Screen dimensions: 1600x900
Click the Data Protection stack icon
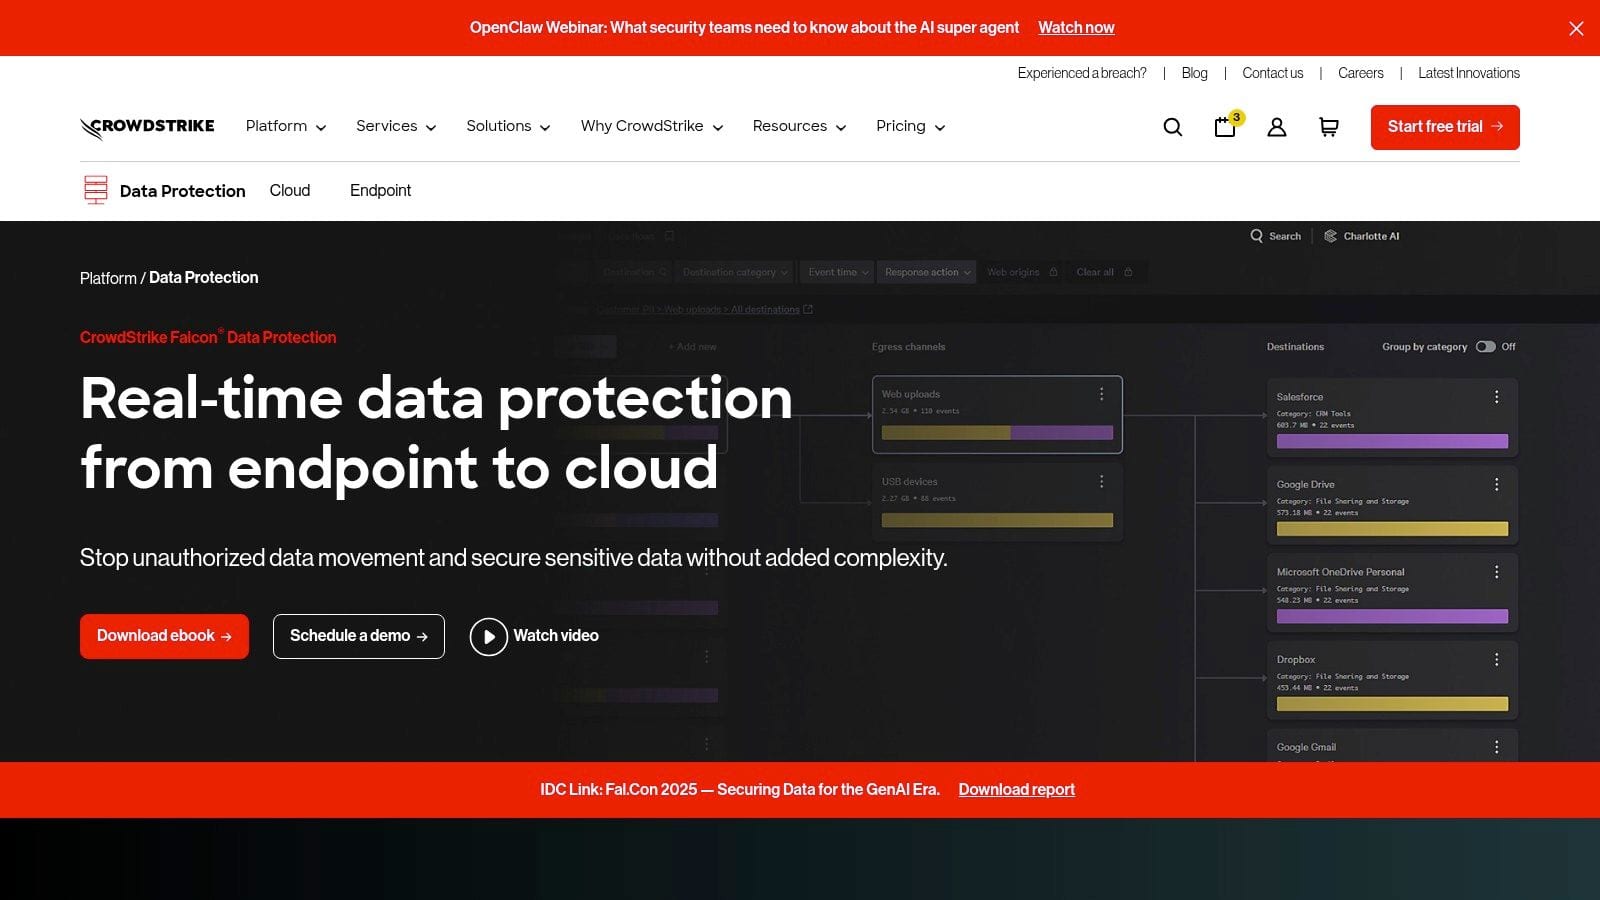coord(96,190)
